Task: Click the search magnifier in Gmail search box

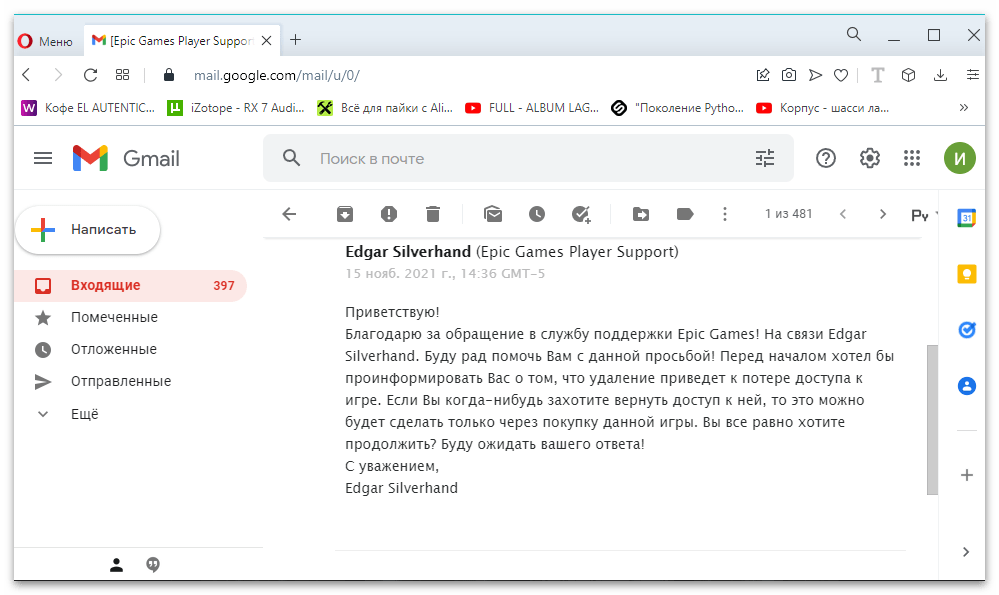Action: tap(291, 158)
